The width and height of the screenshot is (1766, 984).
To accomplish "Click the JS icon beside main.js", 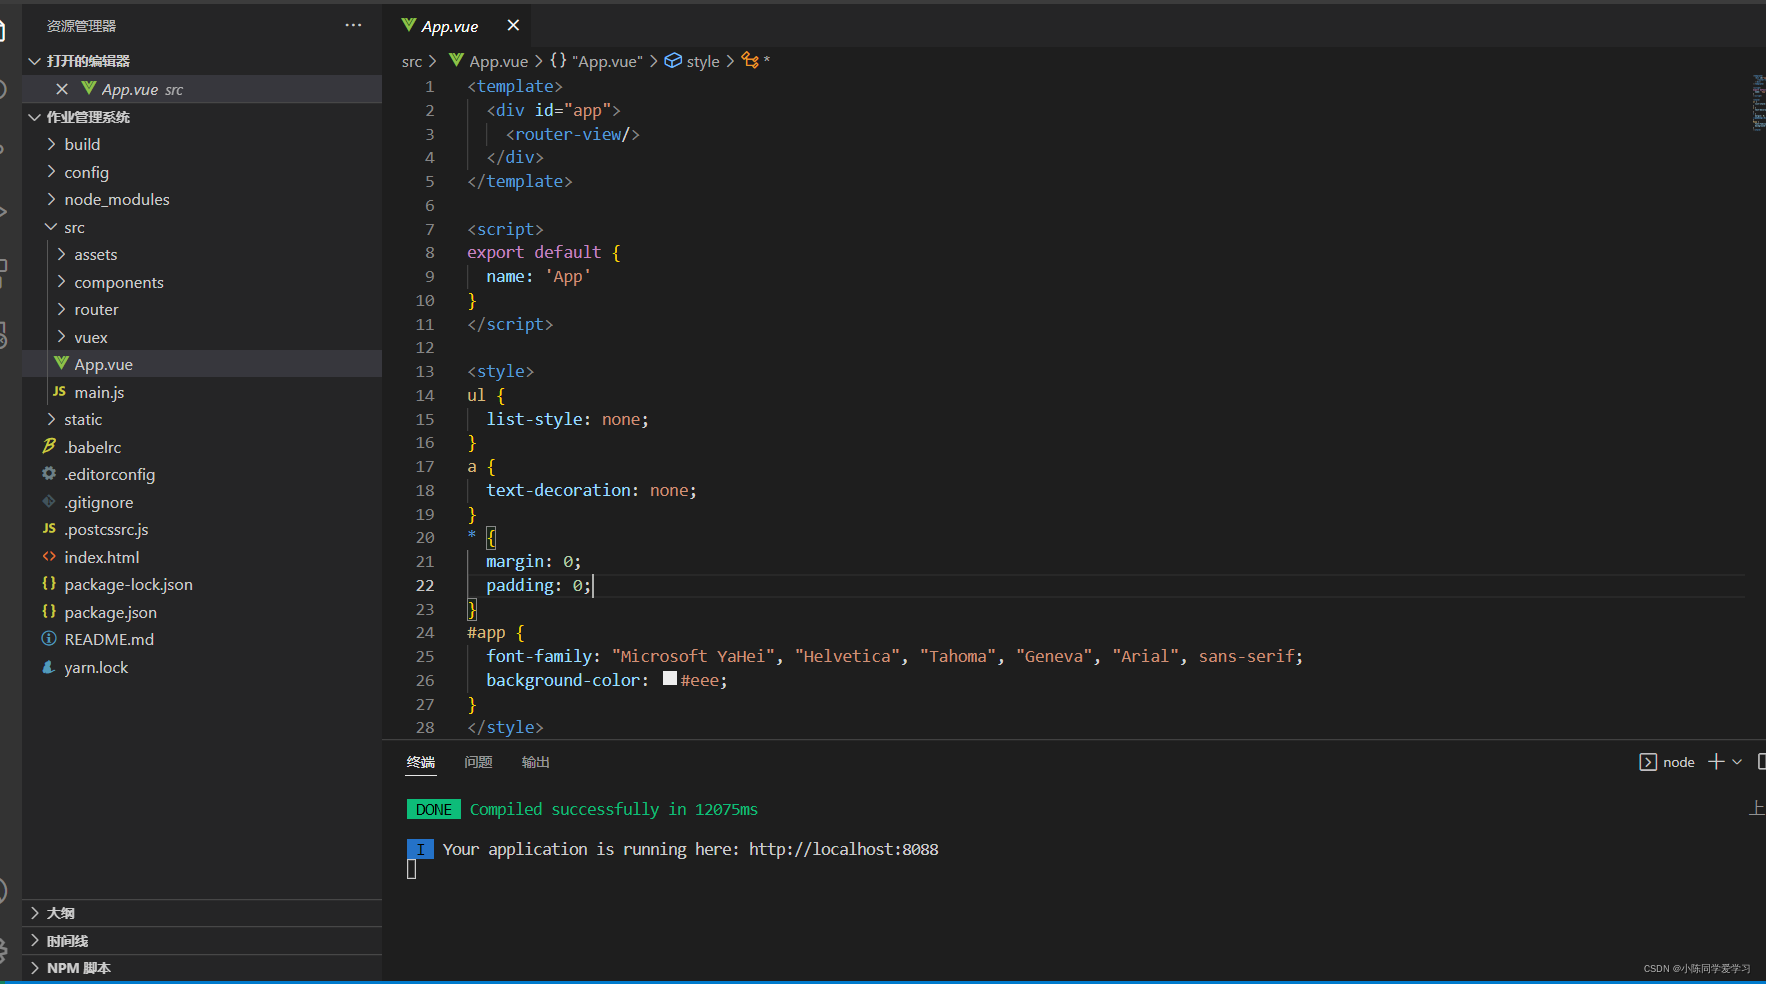I will tap(59, 391).
